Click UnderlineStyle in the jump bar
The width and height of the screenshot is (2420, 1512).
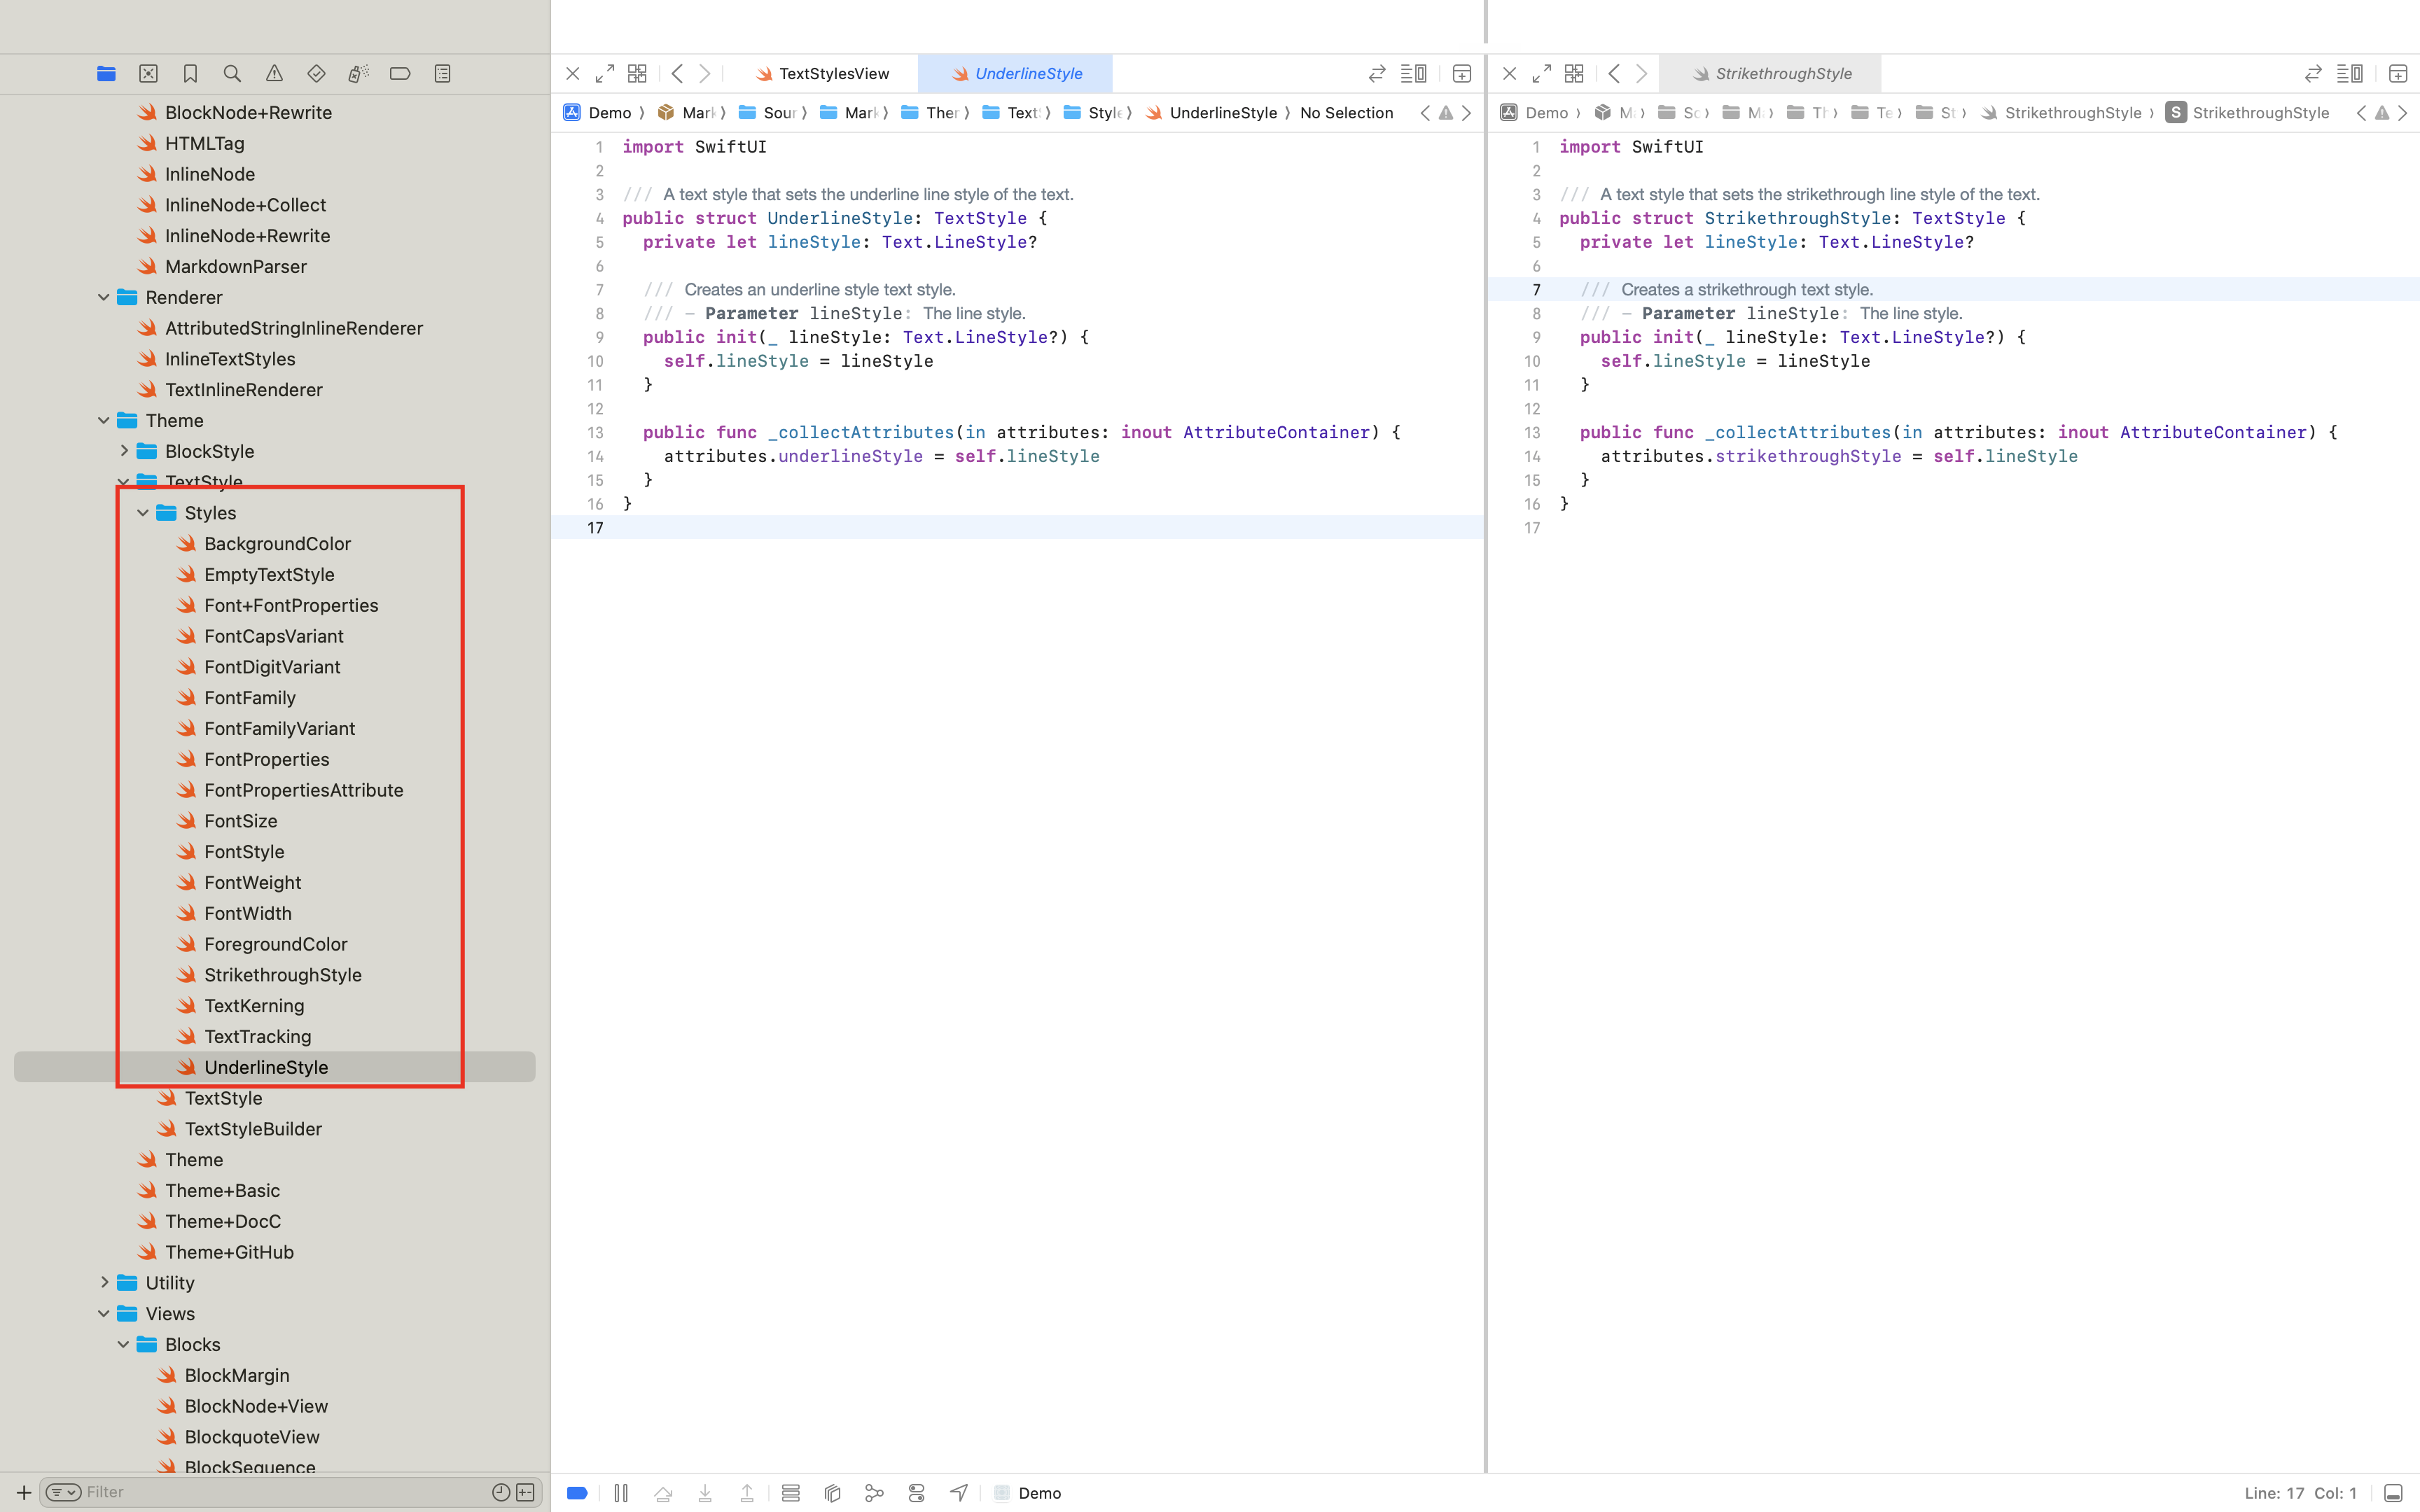coord(1222,113)
